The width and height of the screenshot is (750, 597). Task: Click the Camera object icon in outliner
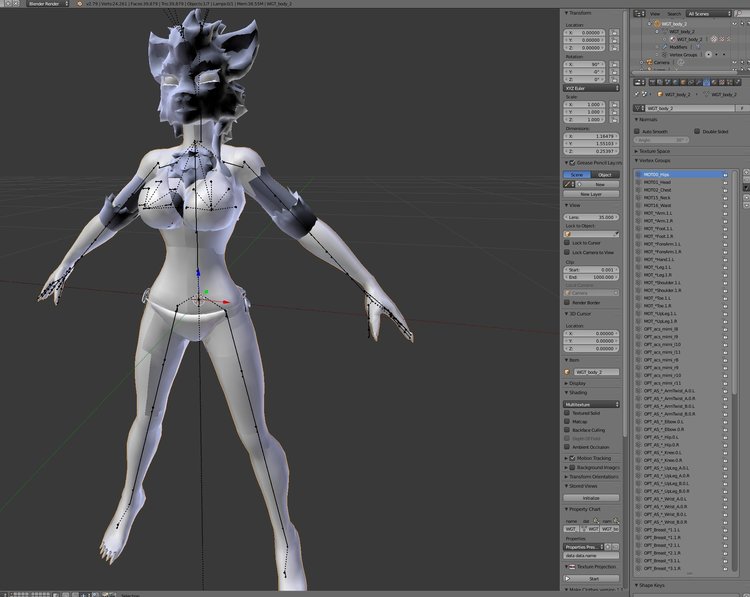(650, 62)
